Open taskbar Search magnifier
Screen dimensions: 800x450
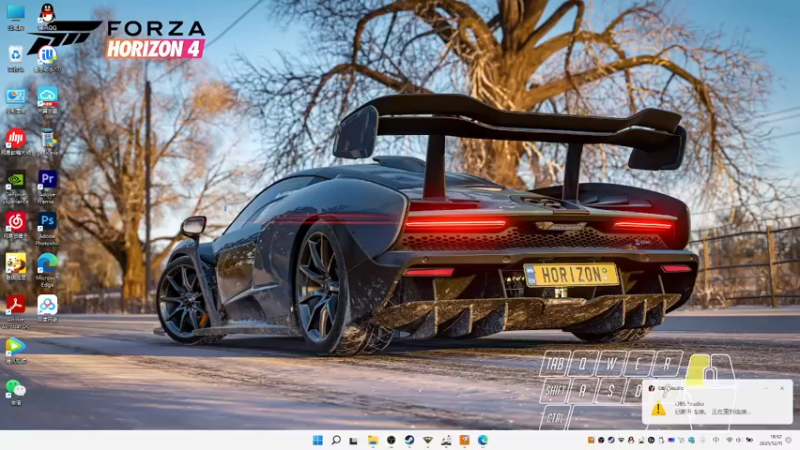(336, 440)
